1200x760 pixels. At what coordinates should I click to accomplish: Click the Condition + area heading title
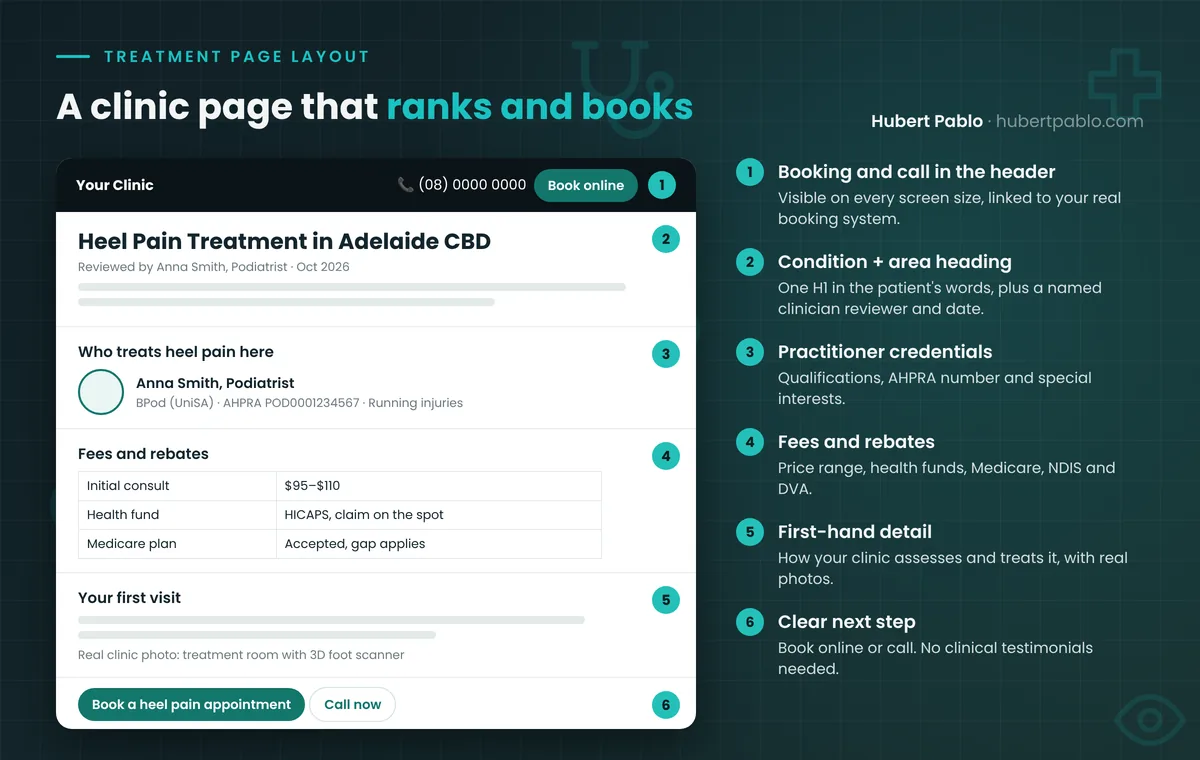pos(894,262)
